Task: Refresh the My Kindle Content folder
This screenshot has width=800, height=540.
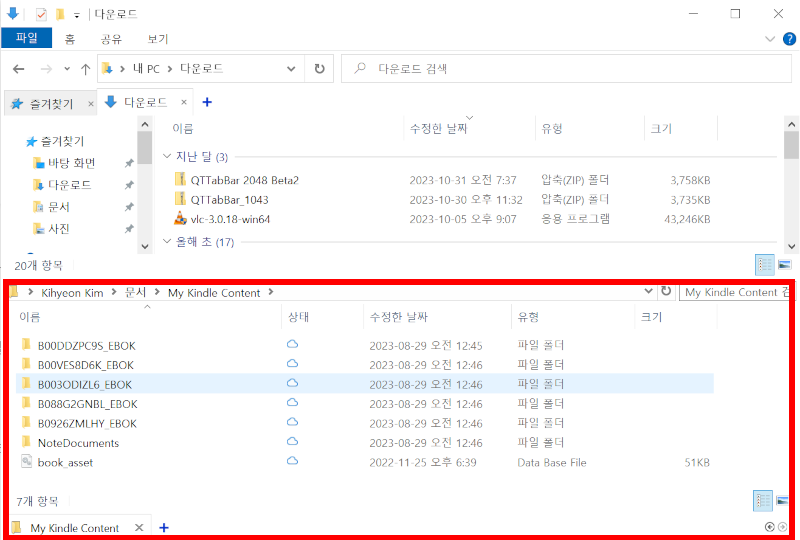Action: coord(666,291)
